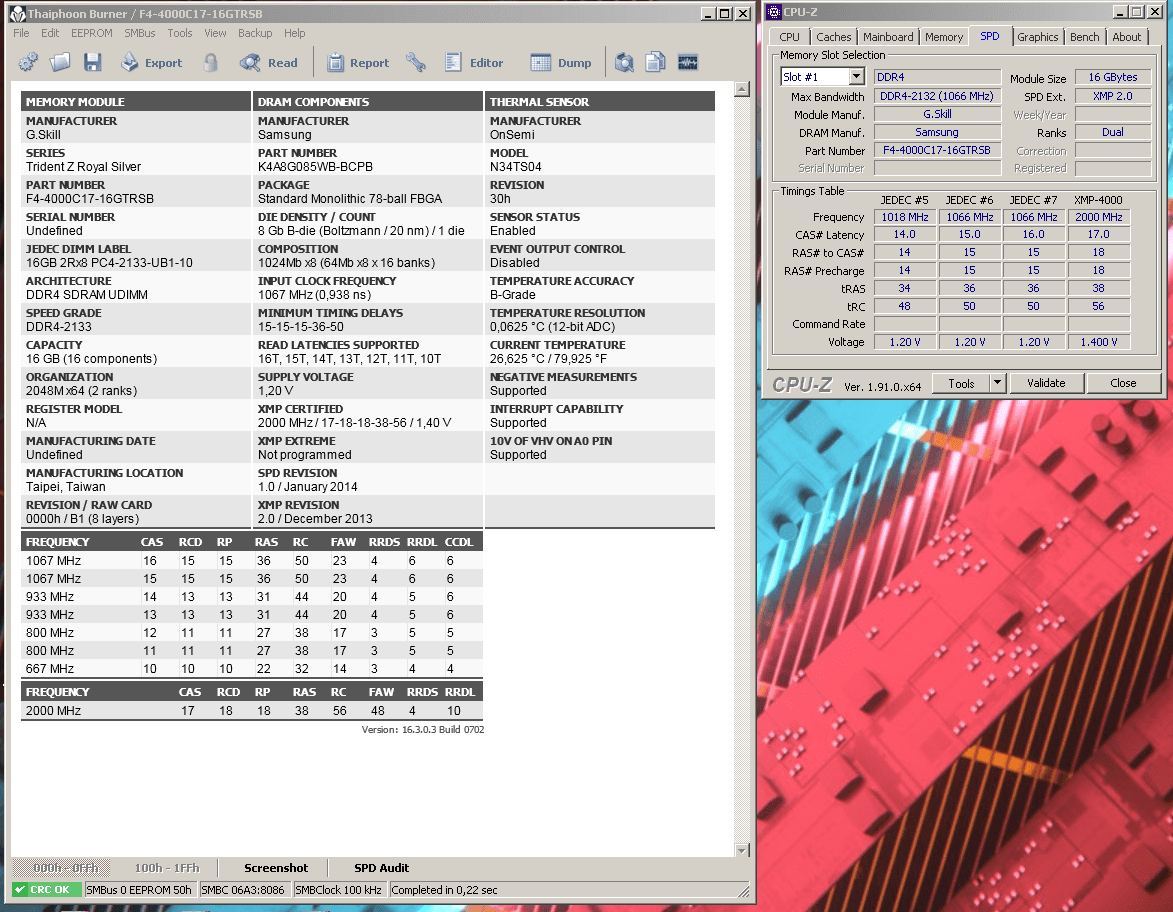Click the Close button in CPU-Z
This screenshot has width=1173, height=912.
pyautogui.click(x=1123, y=383)
